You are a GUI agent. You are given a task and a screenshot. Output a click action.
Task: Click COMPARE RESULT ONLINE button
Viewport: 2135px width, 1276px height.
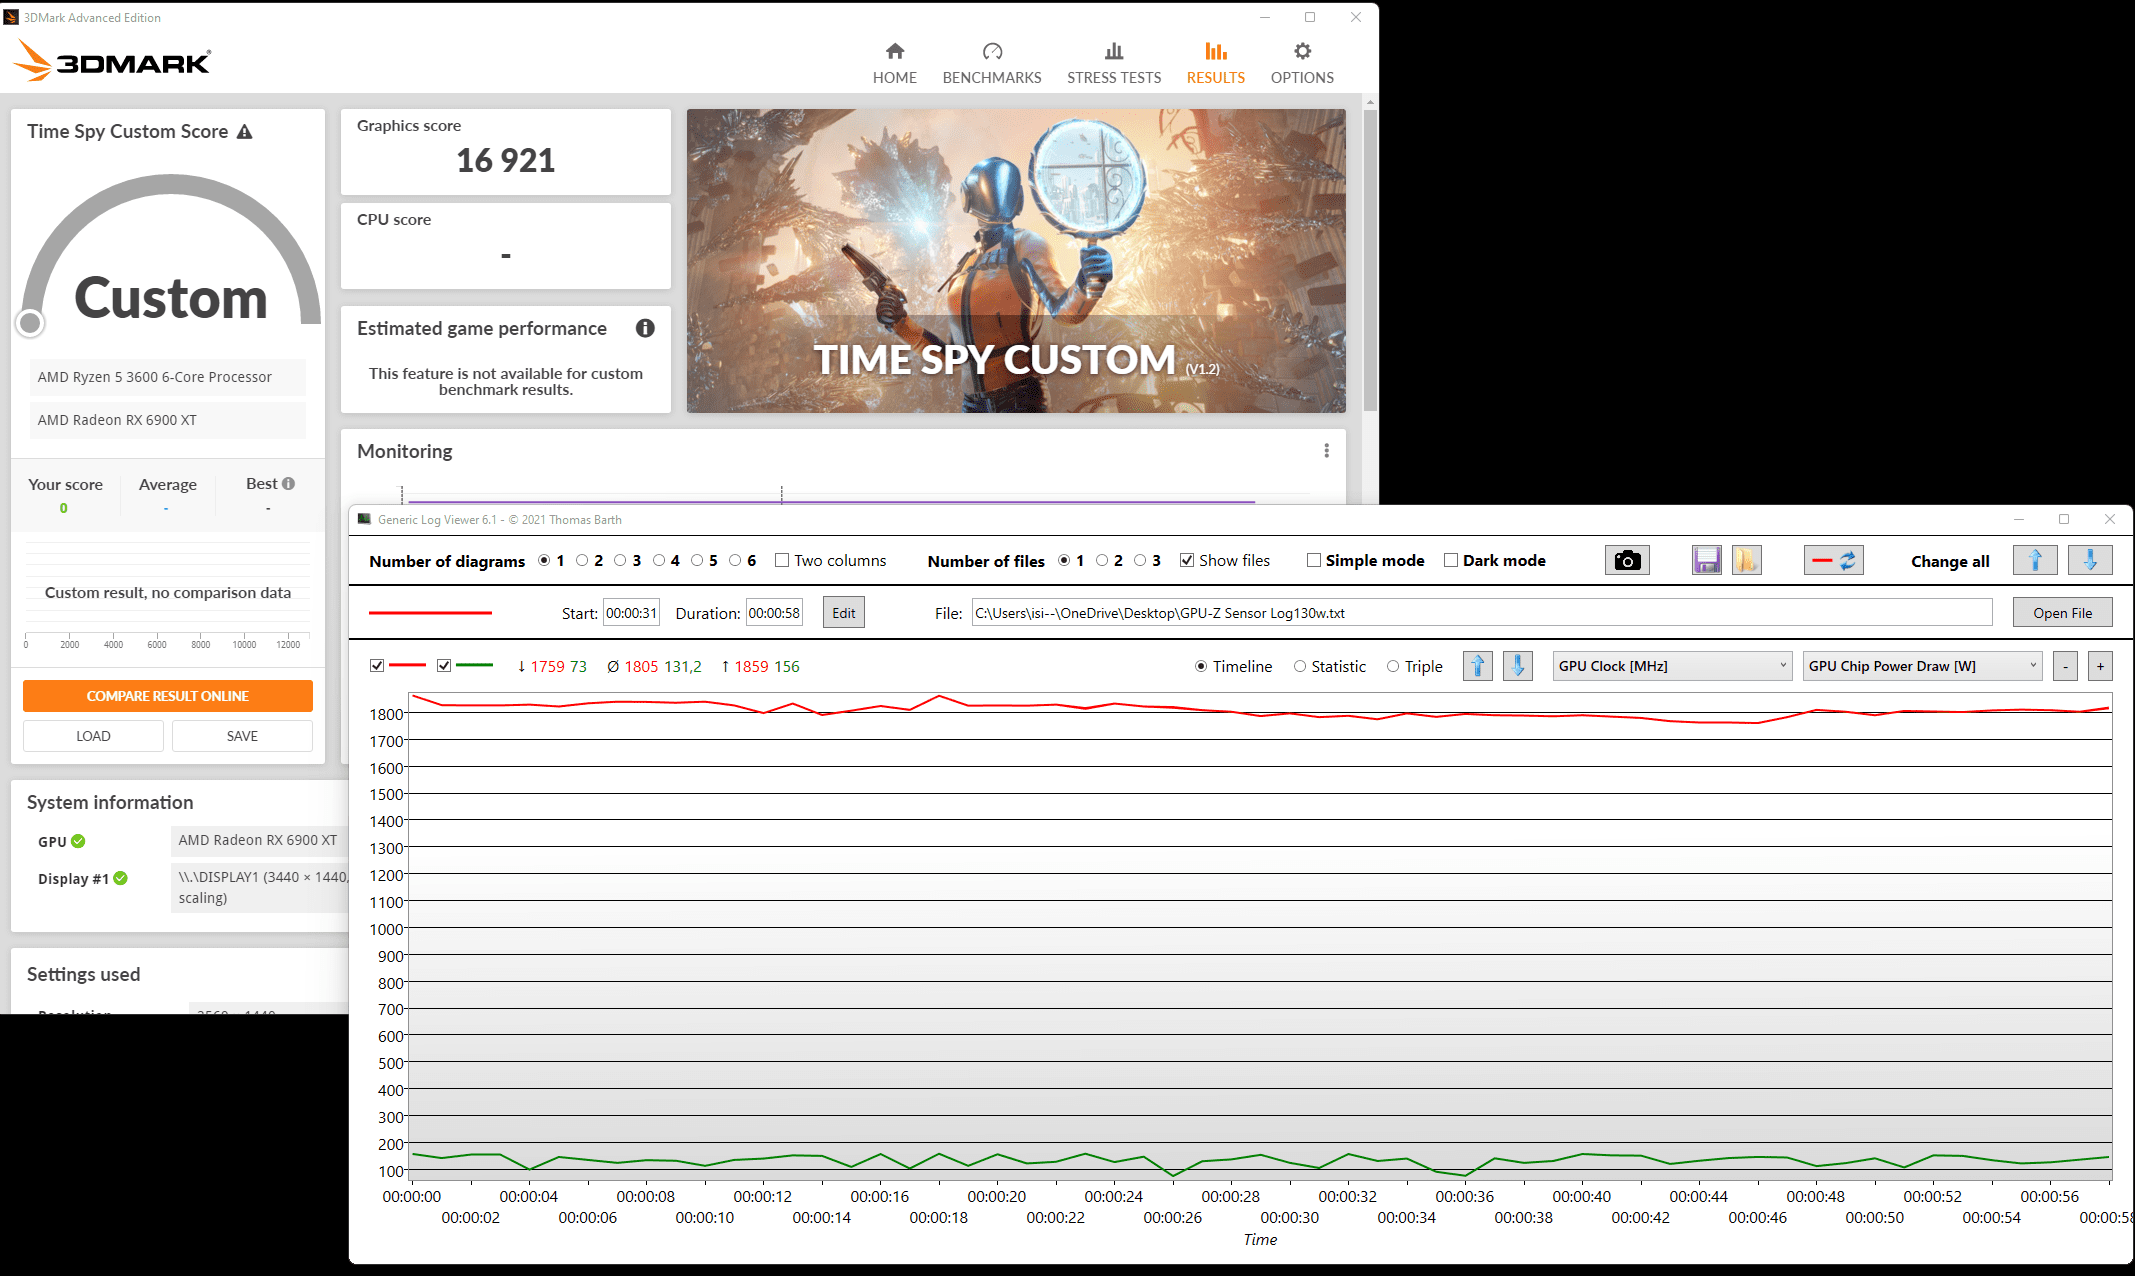[x=168, y=696]
